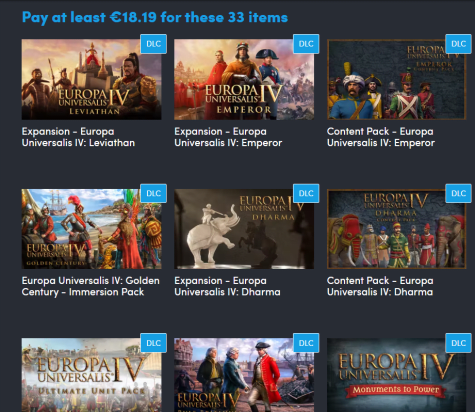Select the Dharma Content Pack artwork
475x412 pixels.
[396, 229]
